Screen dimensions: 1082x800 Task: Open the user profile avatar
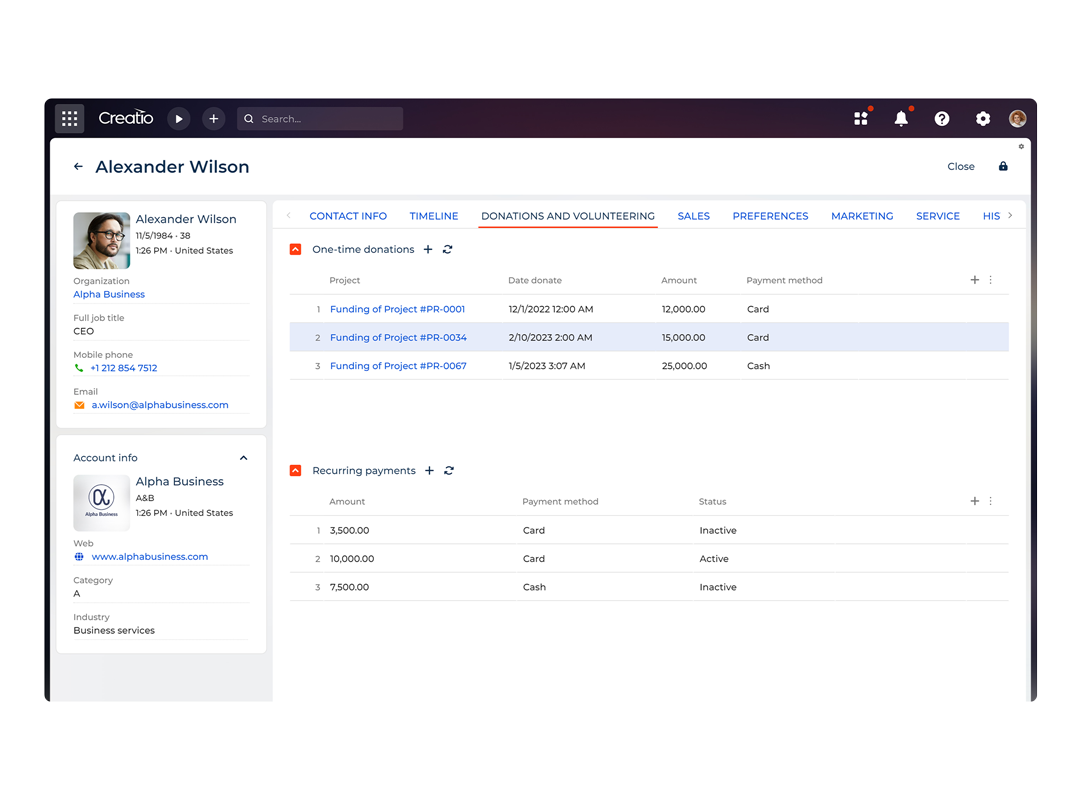pyautogui.click(x=1017, y=118)
